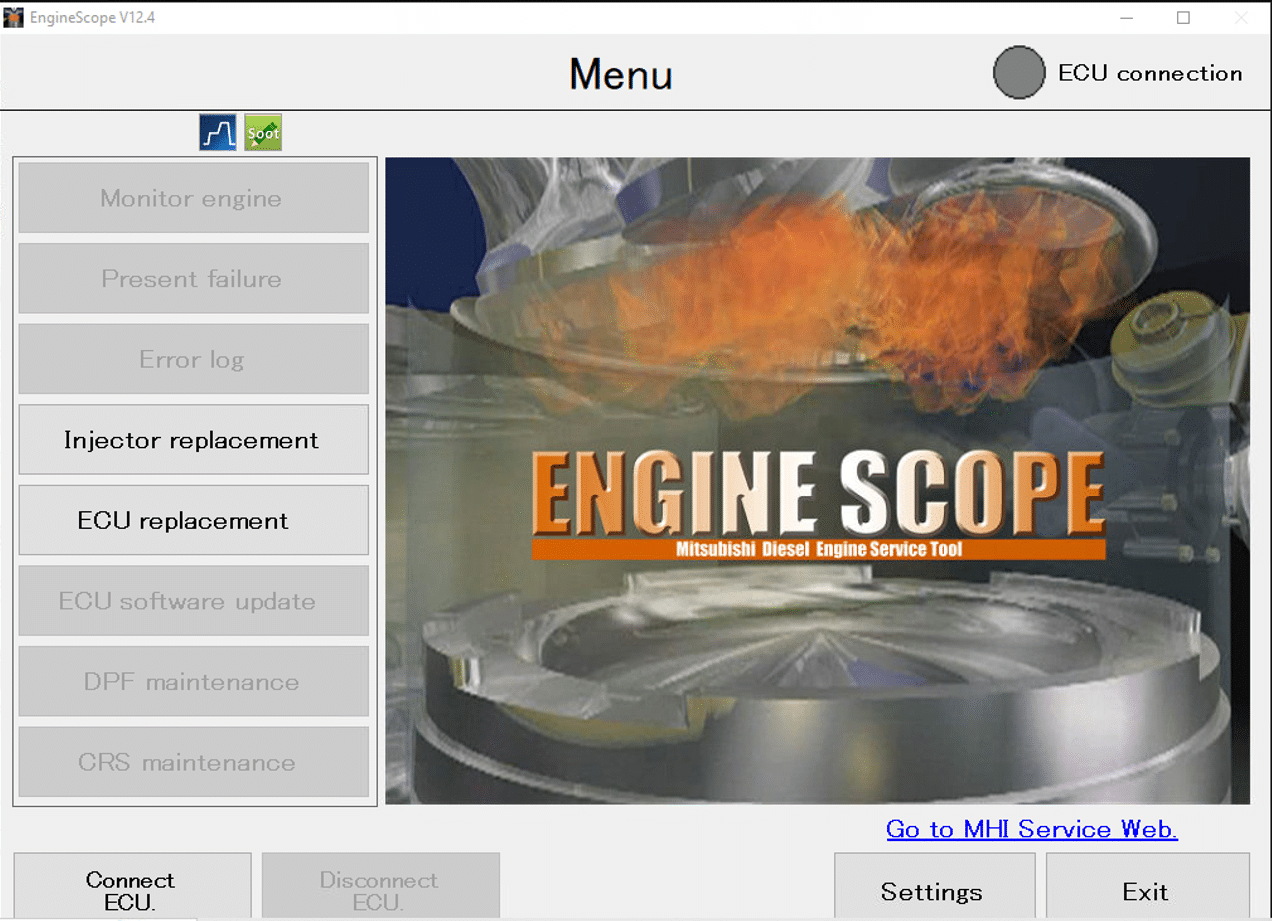Close the EngineScope window
This screenshot has height=921, width=1272.
[x=1241, y=18]
